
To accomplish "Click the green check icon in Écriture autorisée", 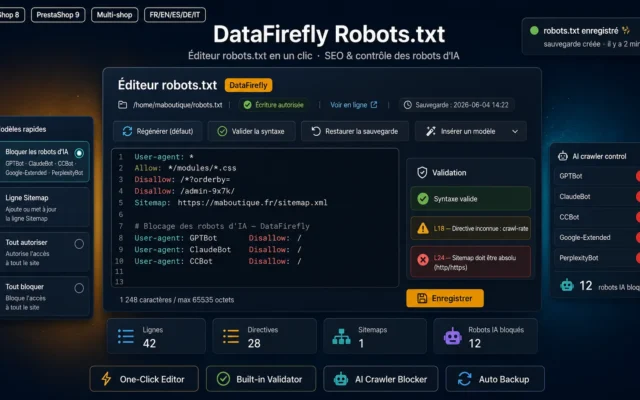I will [x=247, y=105].
